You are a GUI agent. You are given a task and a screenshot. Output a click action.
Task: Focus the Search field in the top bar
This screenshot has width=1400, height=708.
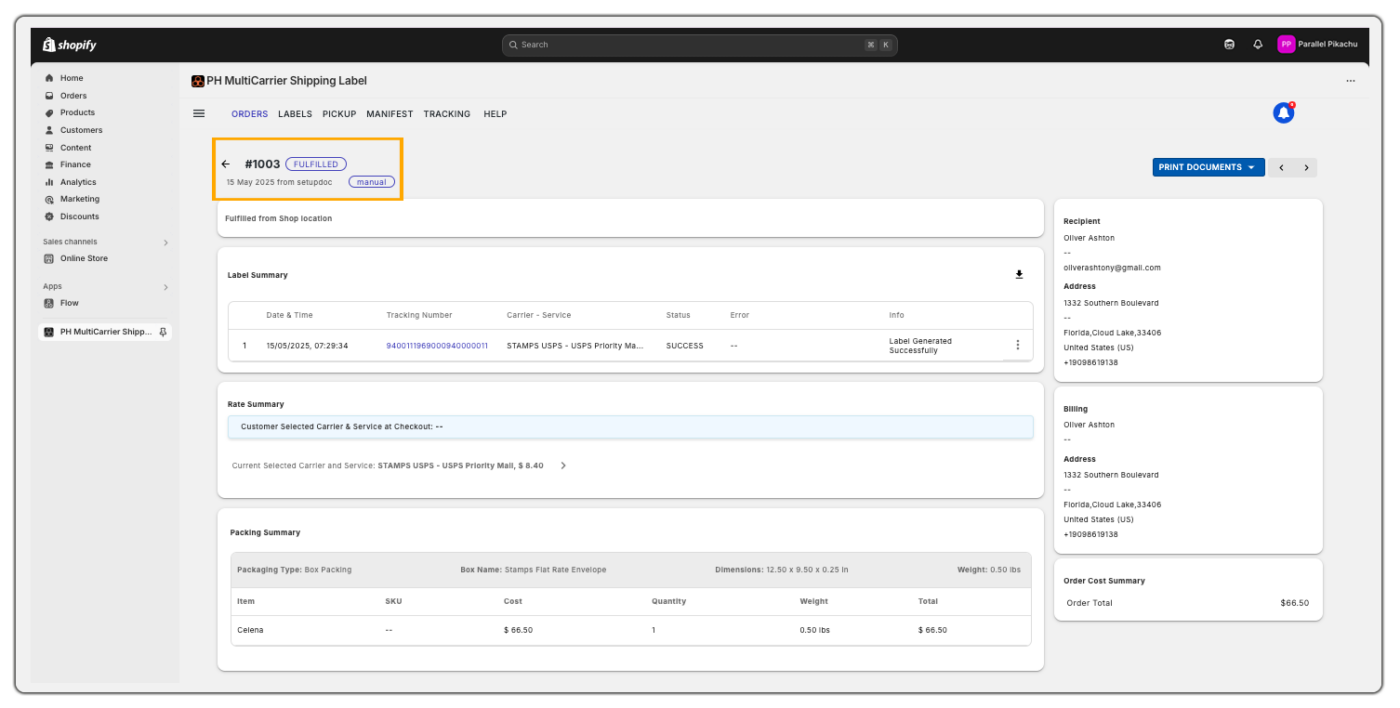(x=699, y=45)
